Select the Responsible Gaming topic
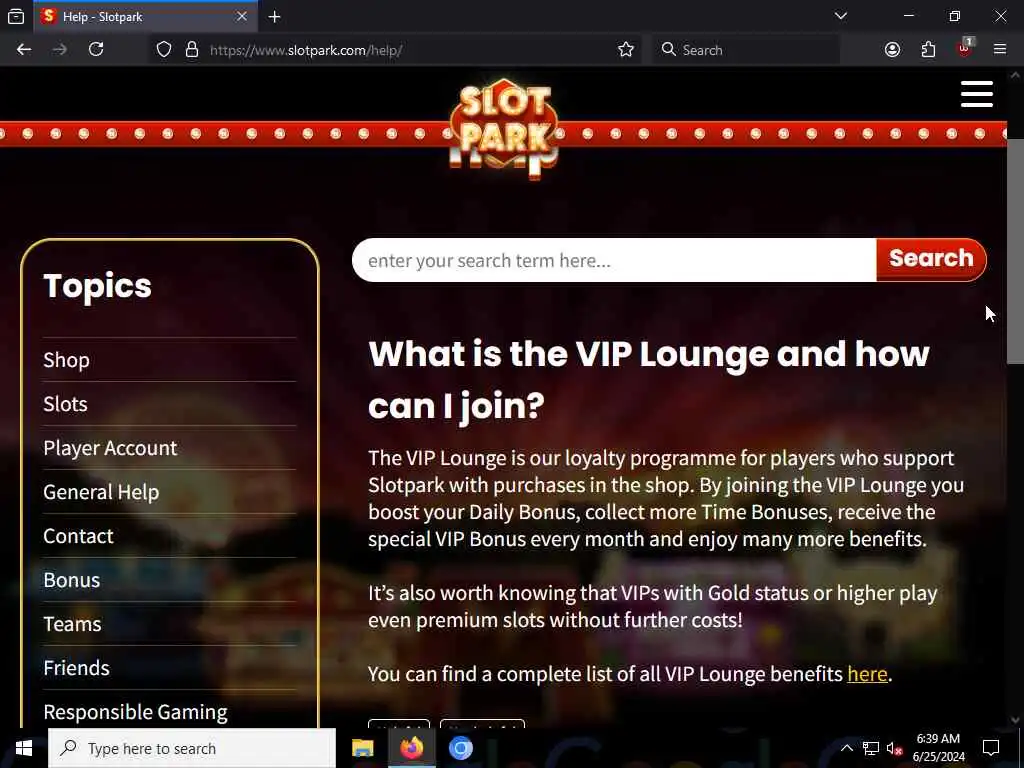Screen dimensions: 1024x768 (x=135, y=712)
